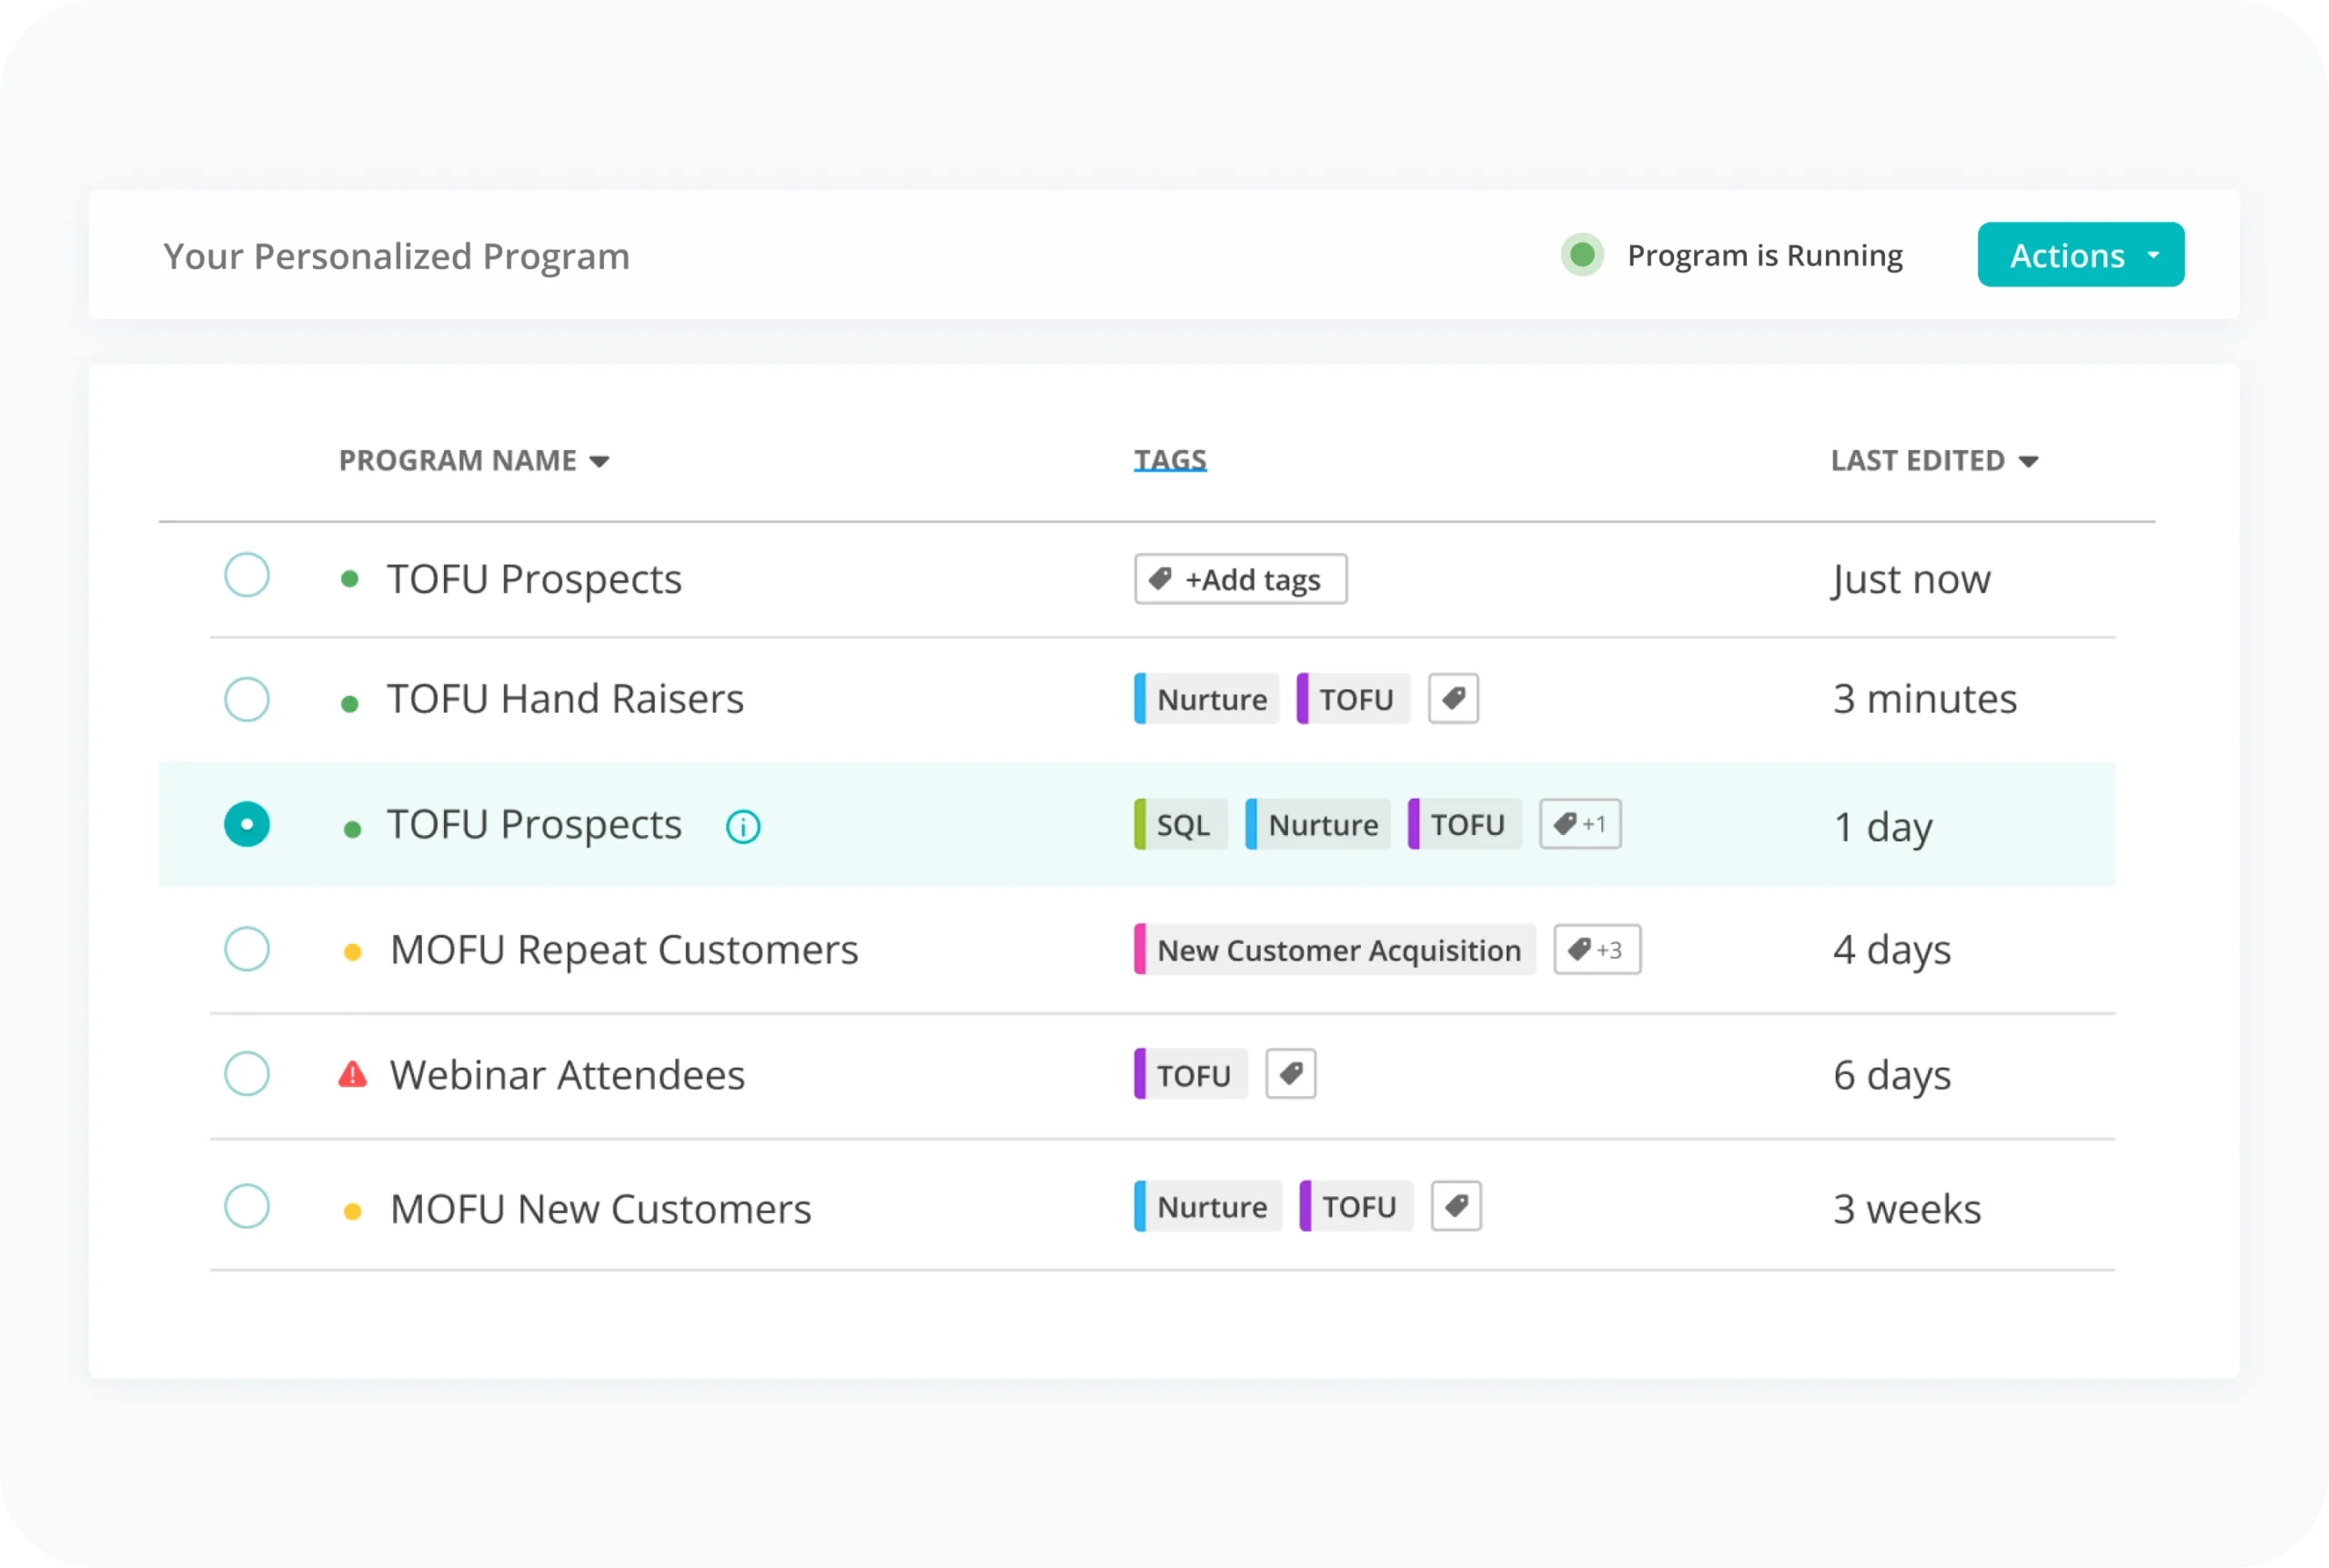Screen dimensions: 2329x1568
Task: Sort by Last Edited column arrow
Action: point(2028,461)
